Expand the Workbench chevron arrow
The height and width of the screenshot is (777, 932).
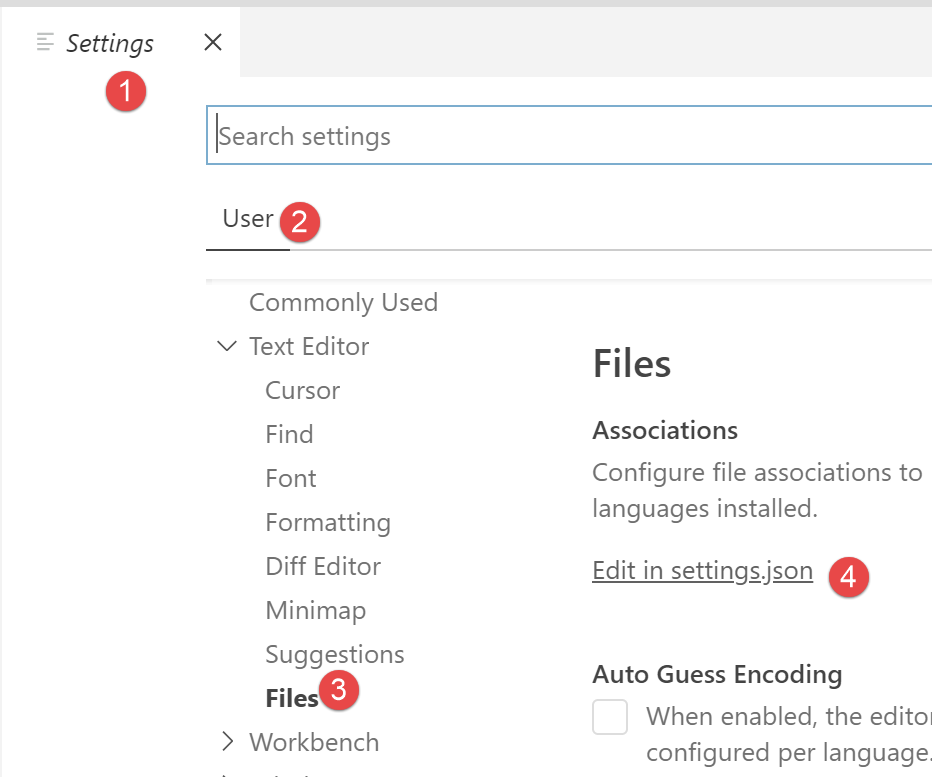pyautogui.click(x=227, y=742)
